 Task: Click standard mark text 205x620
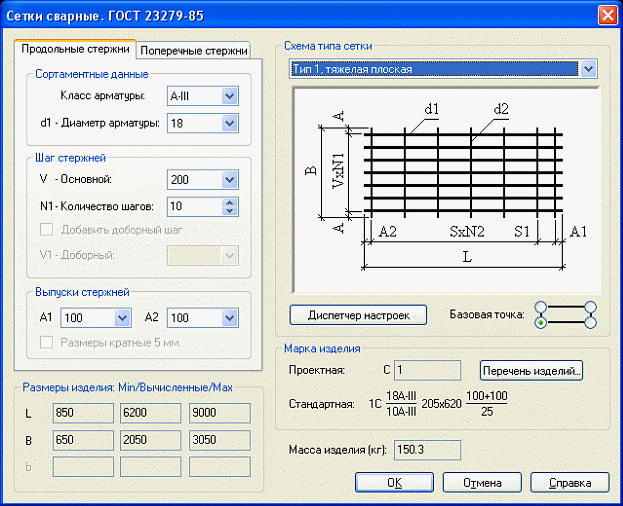click(441, 404)
